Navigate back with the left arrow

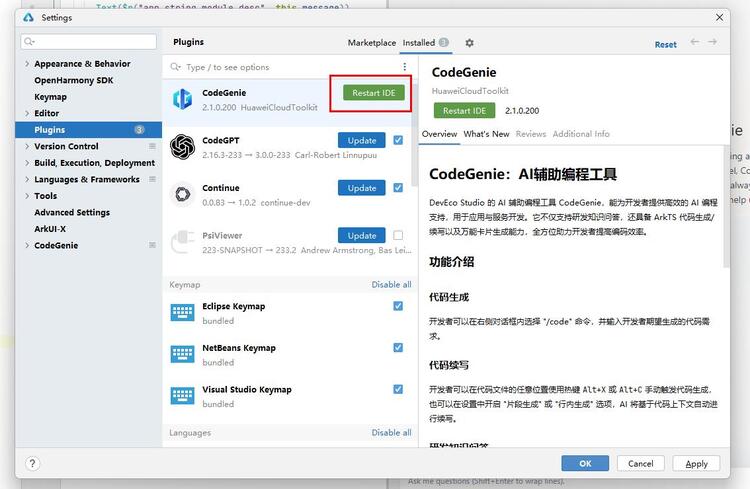tap(695, 42)
